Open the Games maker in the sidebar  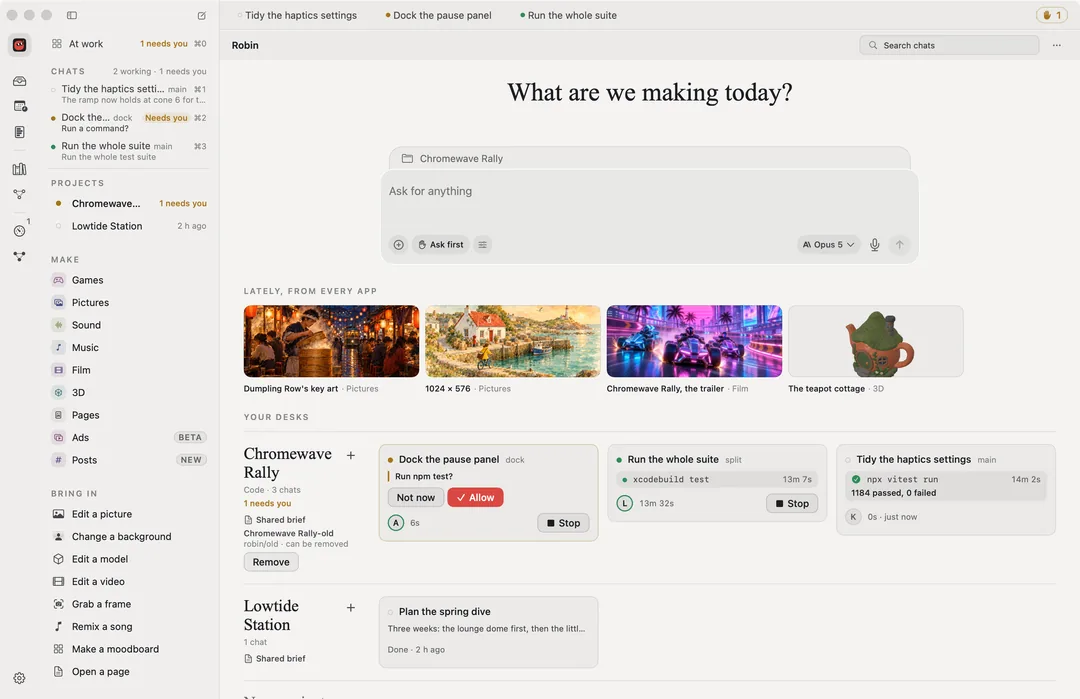coord(128,280)
